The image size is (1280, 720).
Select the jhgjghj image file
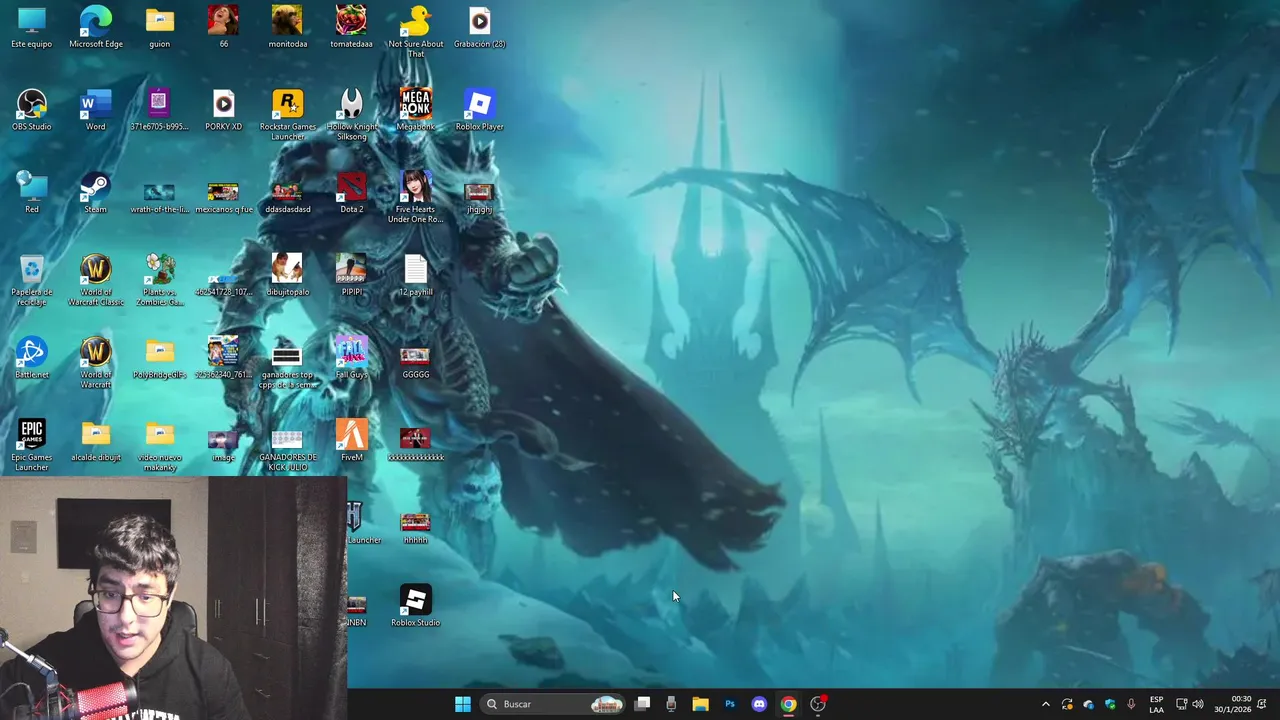pos(479,197)
